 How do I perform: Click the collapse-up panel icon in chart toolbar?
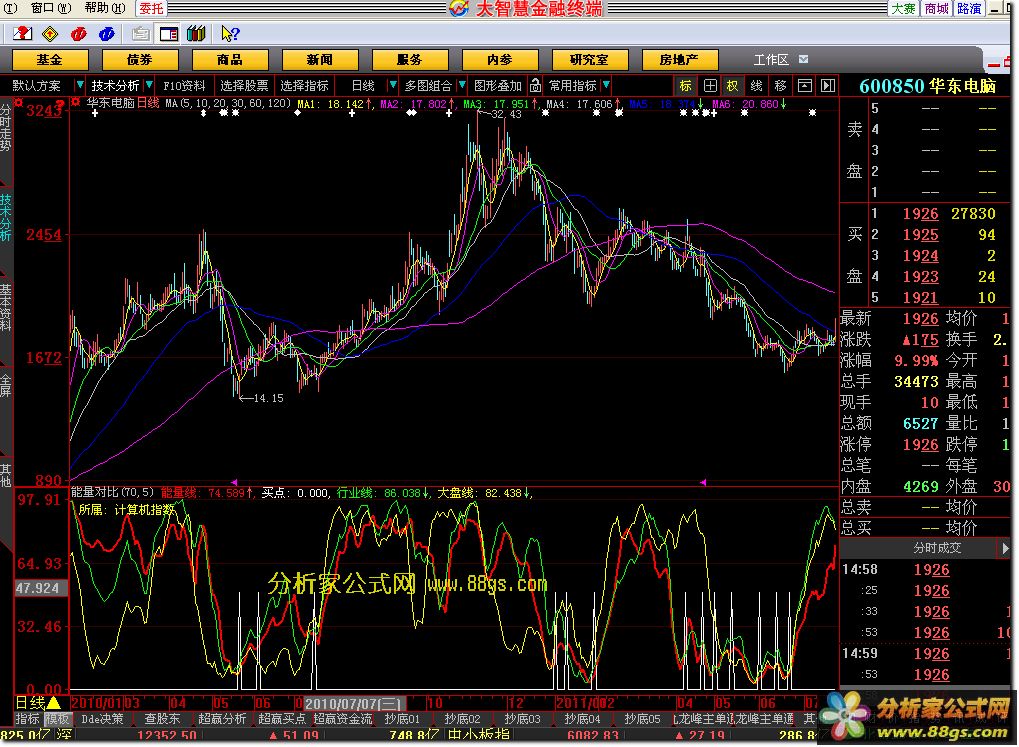805,85
